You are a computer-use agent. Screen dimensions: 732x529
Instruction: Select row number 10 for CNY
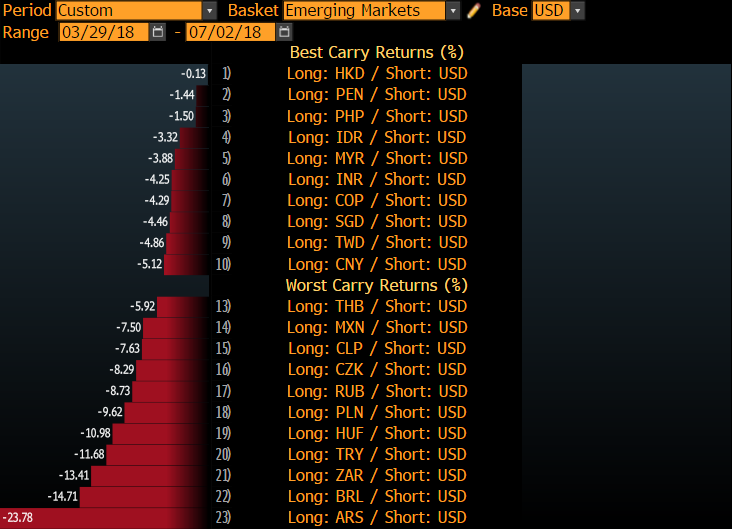pos(223,264)
